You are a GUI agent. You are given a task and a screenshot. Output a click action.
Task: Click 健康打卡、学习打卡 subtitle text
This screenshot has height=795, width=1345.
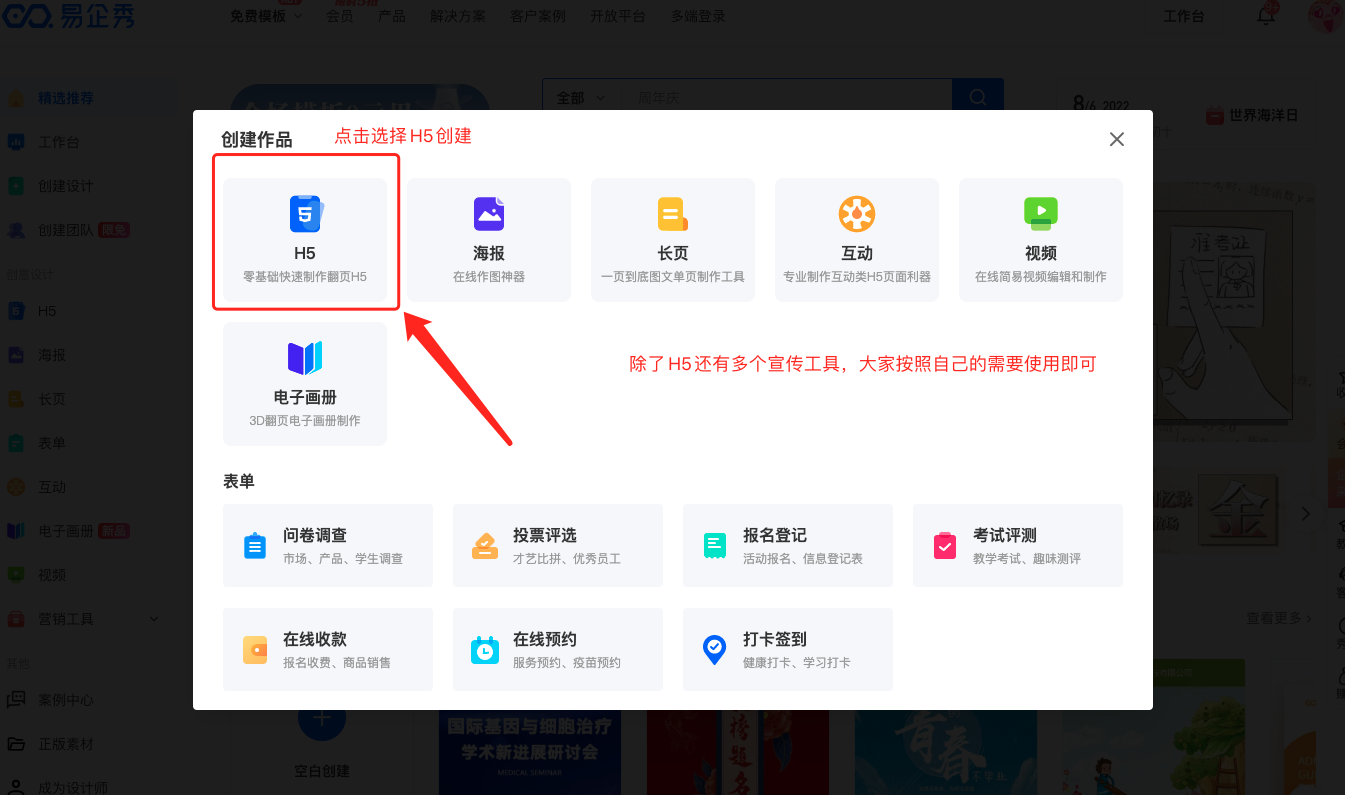797,663
